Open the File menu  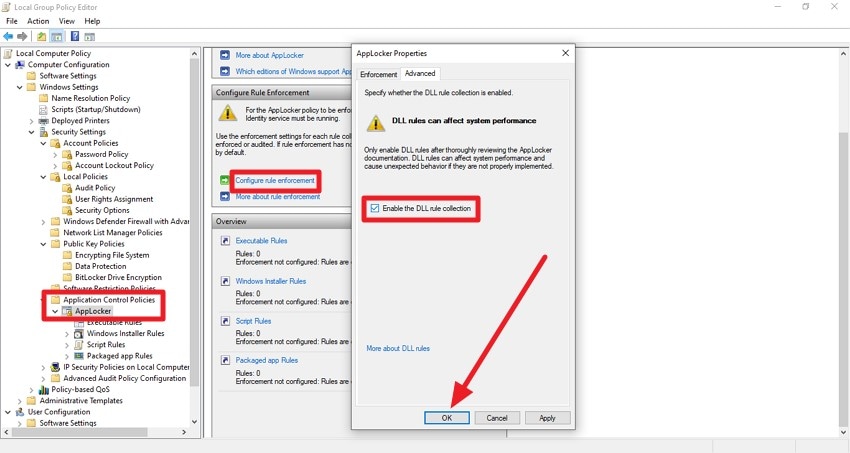coord(11,21)
